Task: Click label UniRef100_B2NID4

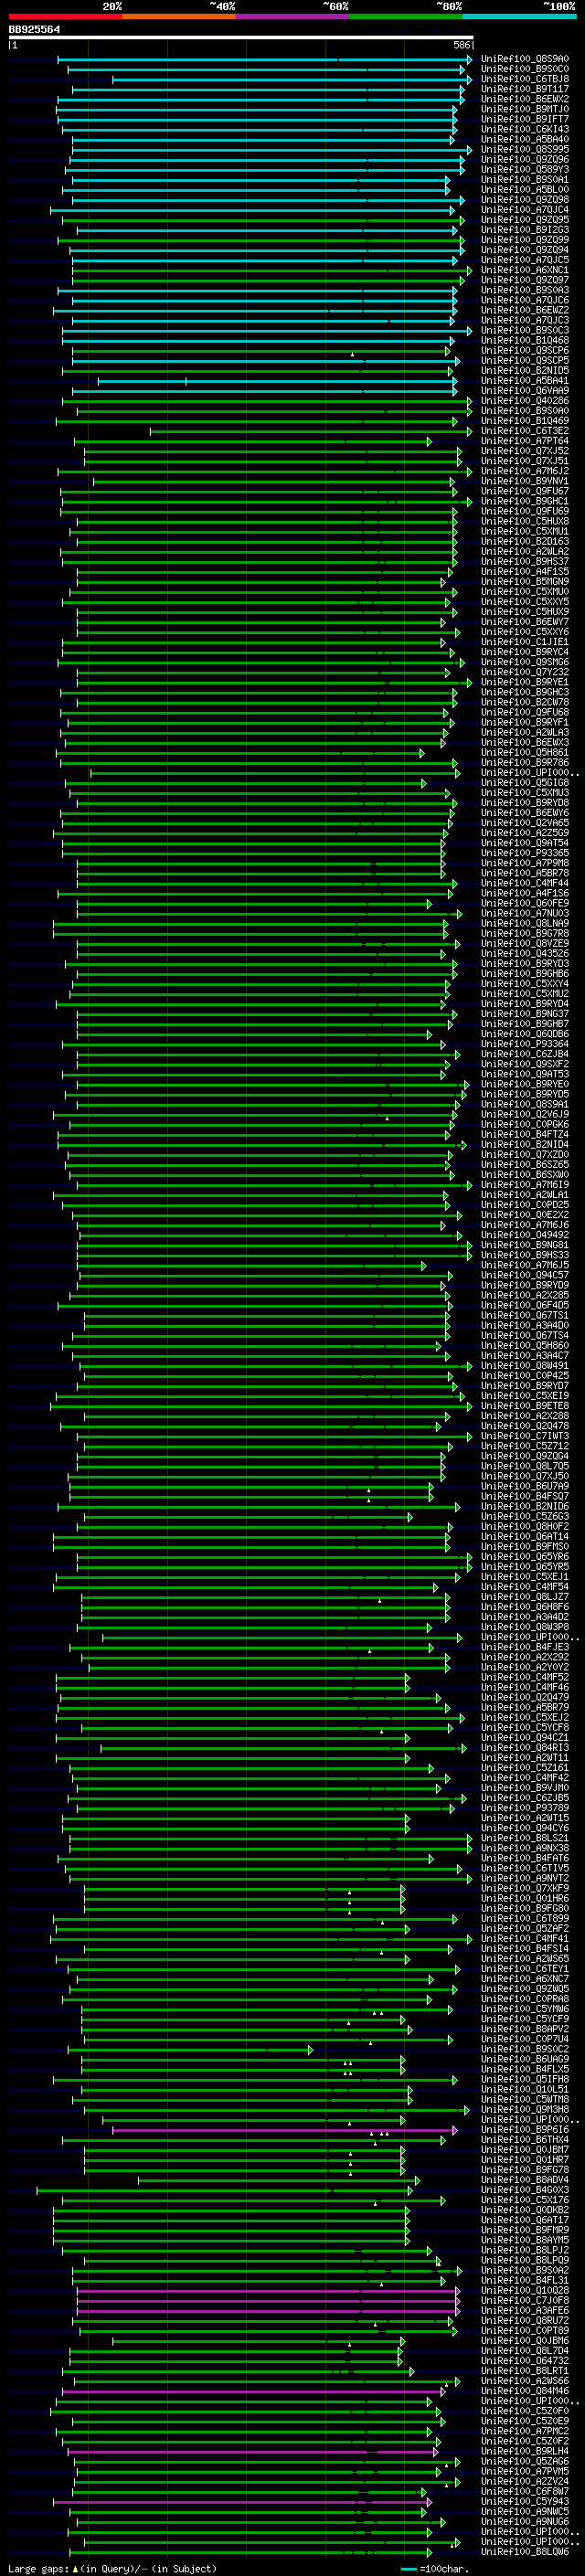Action: (525, 1144)
